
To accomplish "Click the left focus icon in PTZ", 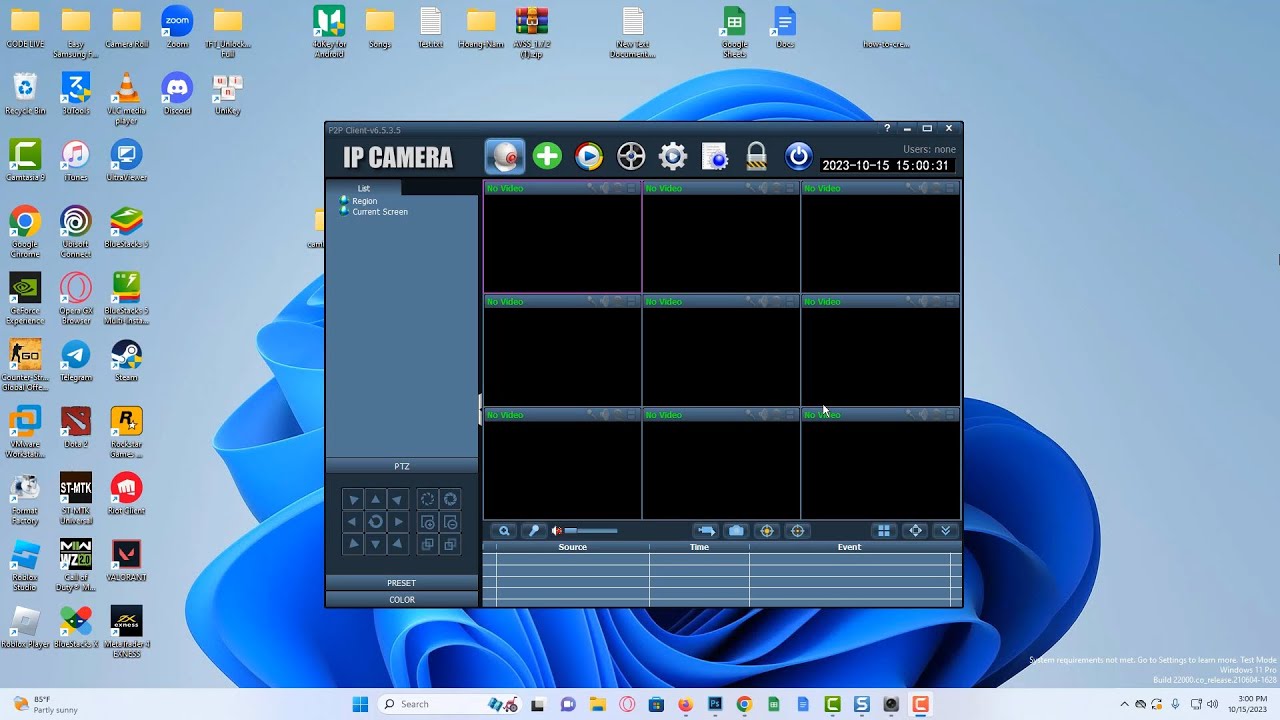I will pyautogui.click(x=427, y=544).
